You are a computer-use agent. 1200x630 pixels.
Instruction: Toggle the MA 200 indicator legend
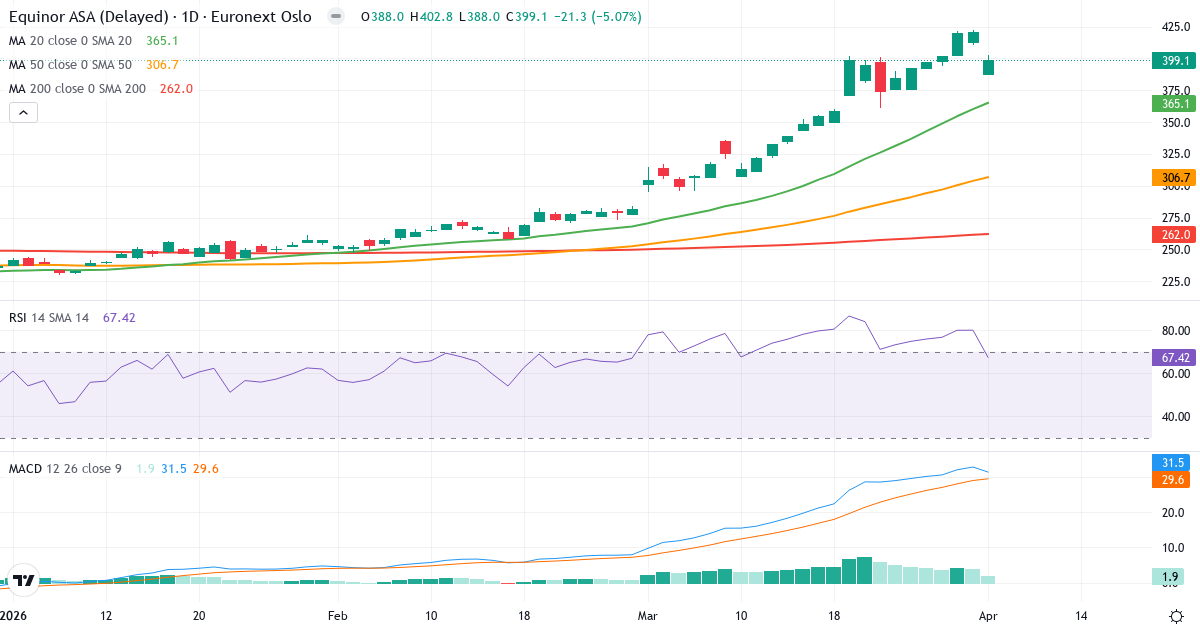[74, 89]
